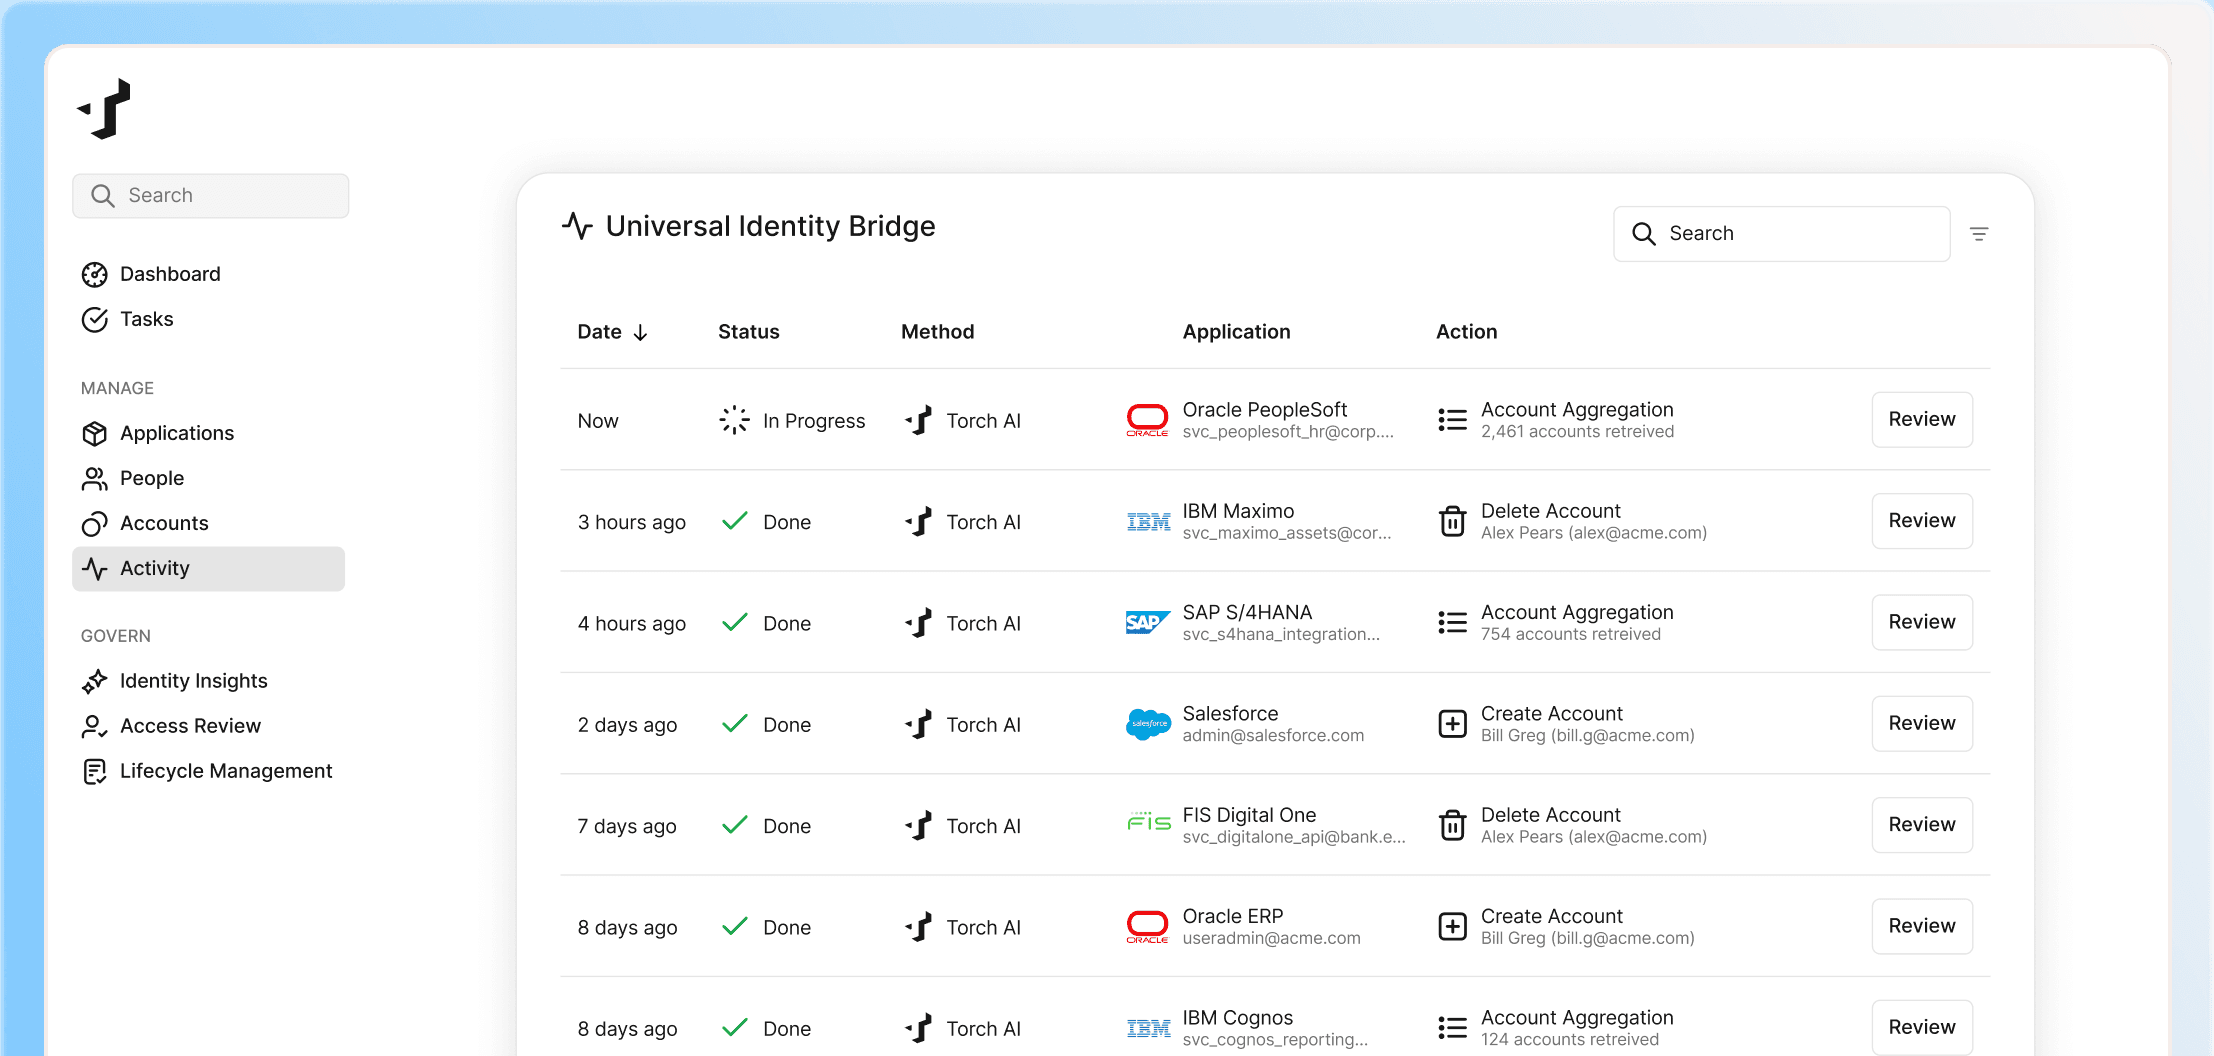The height and width of the screenshot is (1056, 2214).
Task: Click the '124 accounts retreived' text
Action: (x=1569, y=1040)
